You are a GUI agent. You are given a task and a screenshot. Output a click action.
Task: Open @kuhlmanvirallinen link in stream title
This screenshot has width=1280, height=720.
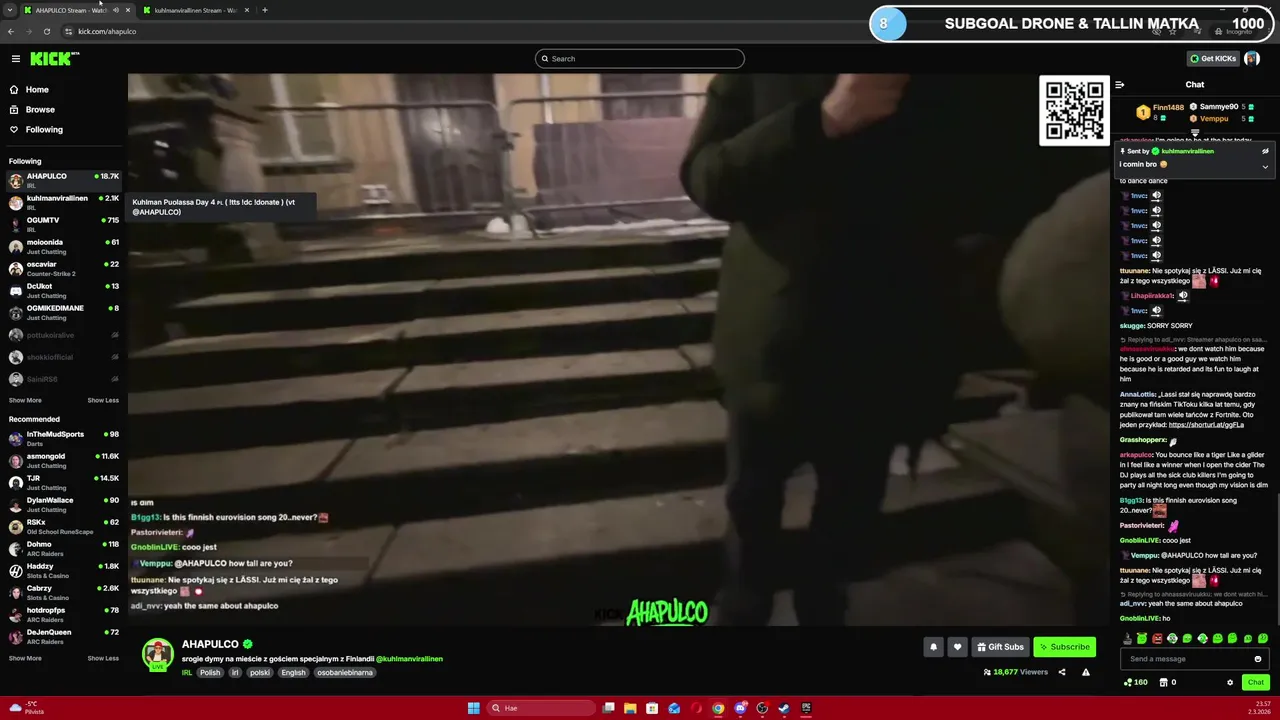(409, 659)
